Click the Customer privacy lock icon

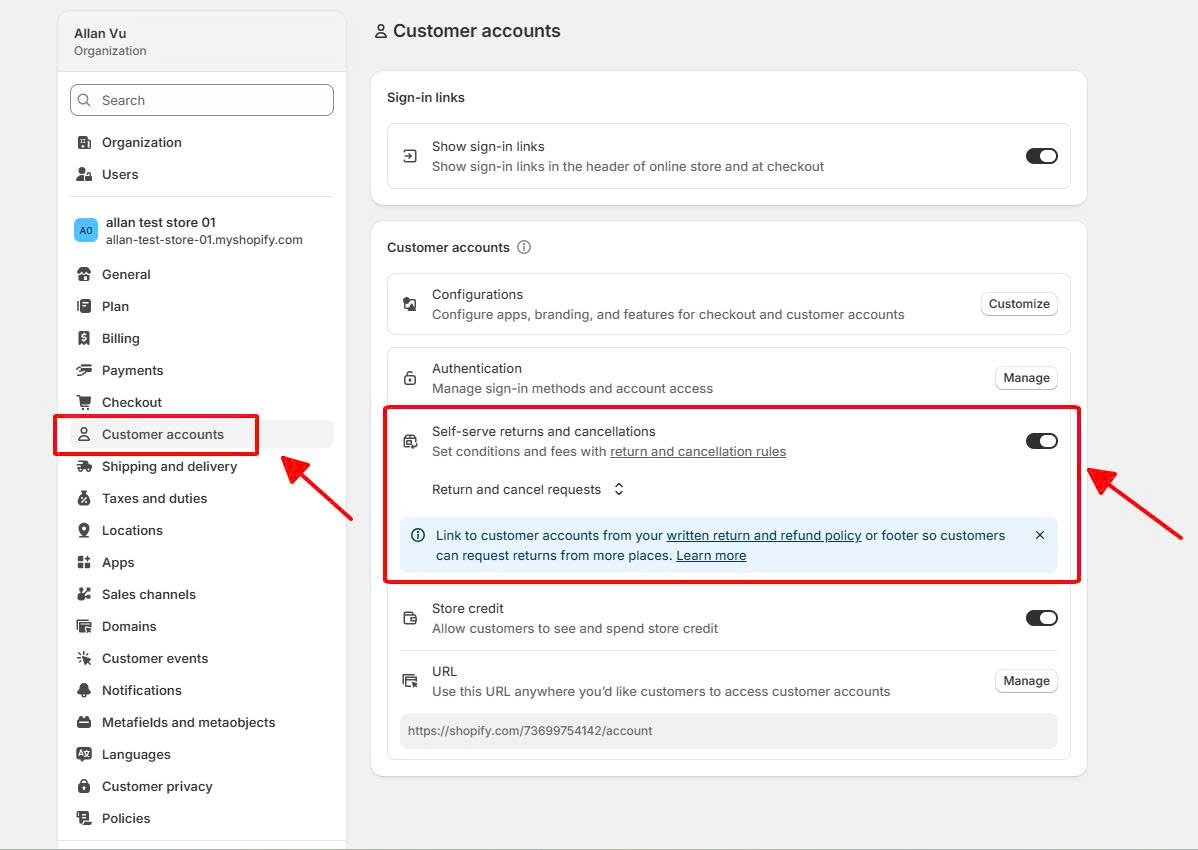tap(84, 787)
